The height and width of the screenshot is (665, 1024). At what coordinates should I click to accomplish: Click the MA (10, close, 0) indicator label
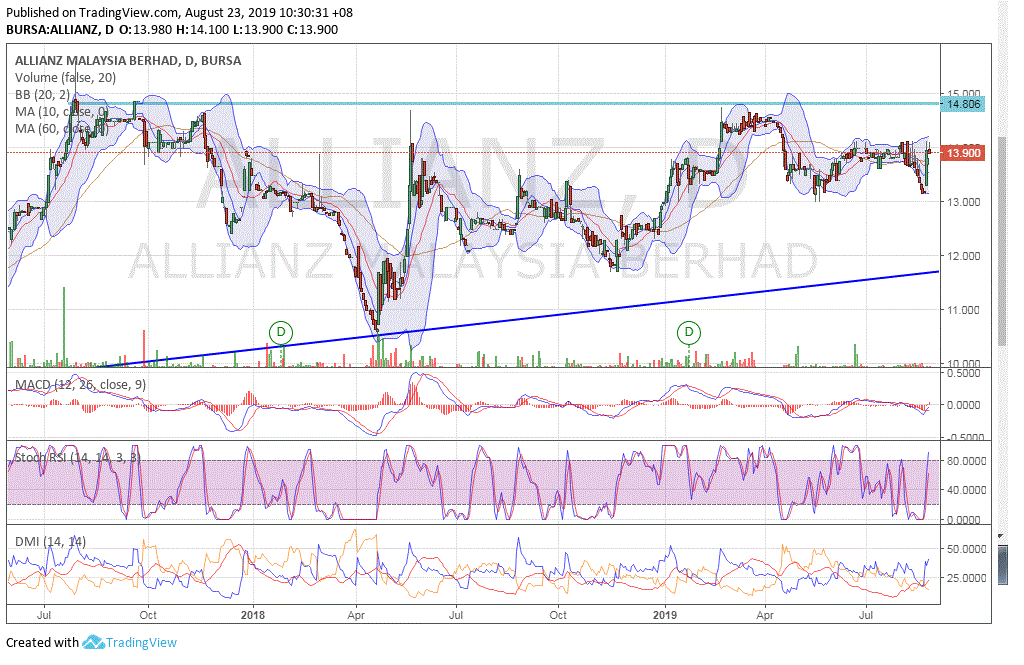coord(61,112)
